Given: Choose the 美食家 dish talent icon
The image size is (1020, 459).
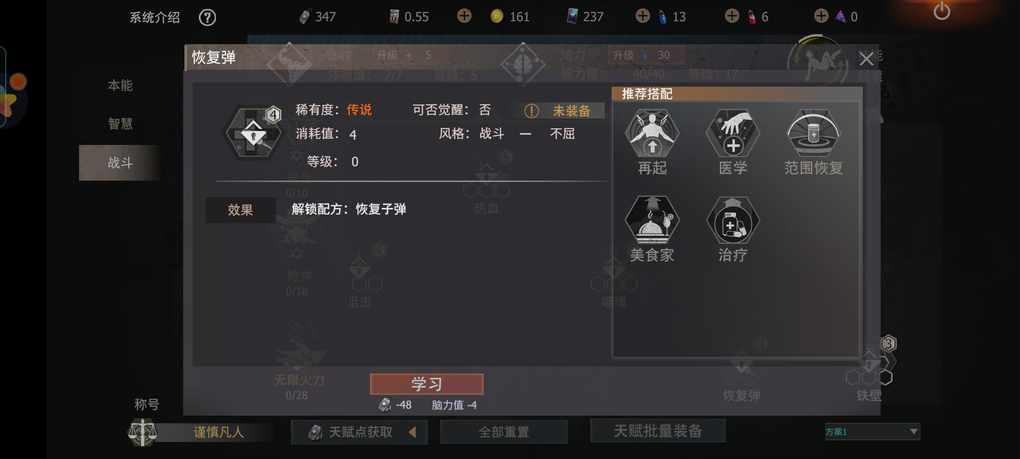Looking at the screenshot, I should tap(652, 220).
